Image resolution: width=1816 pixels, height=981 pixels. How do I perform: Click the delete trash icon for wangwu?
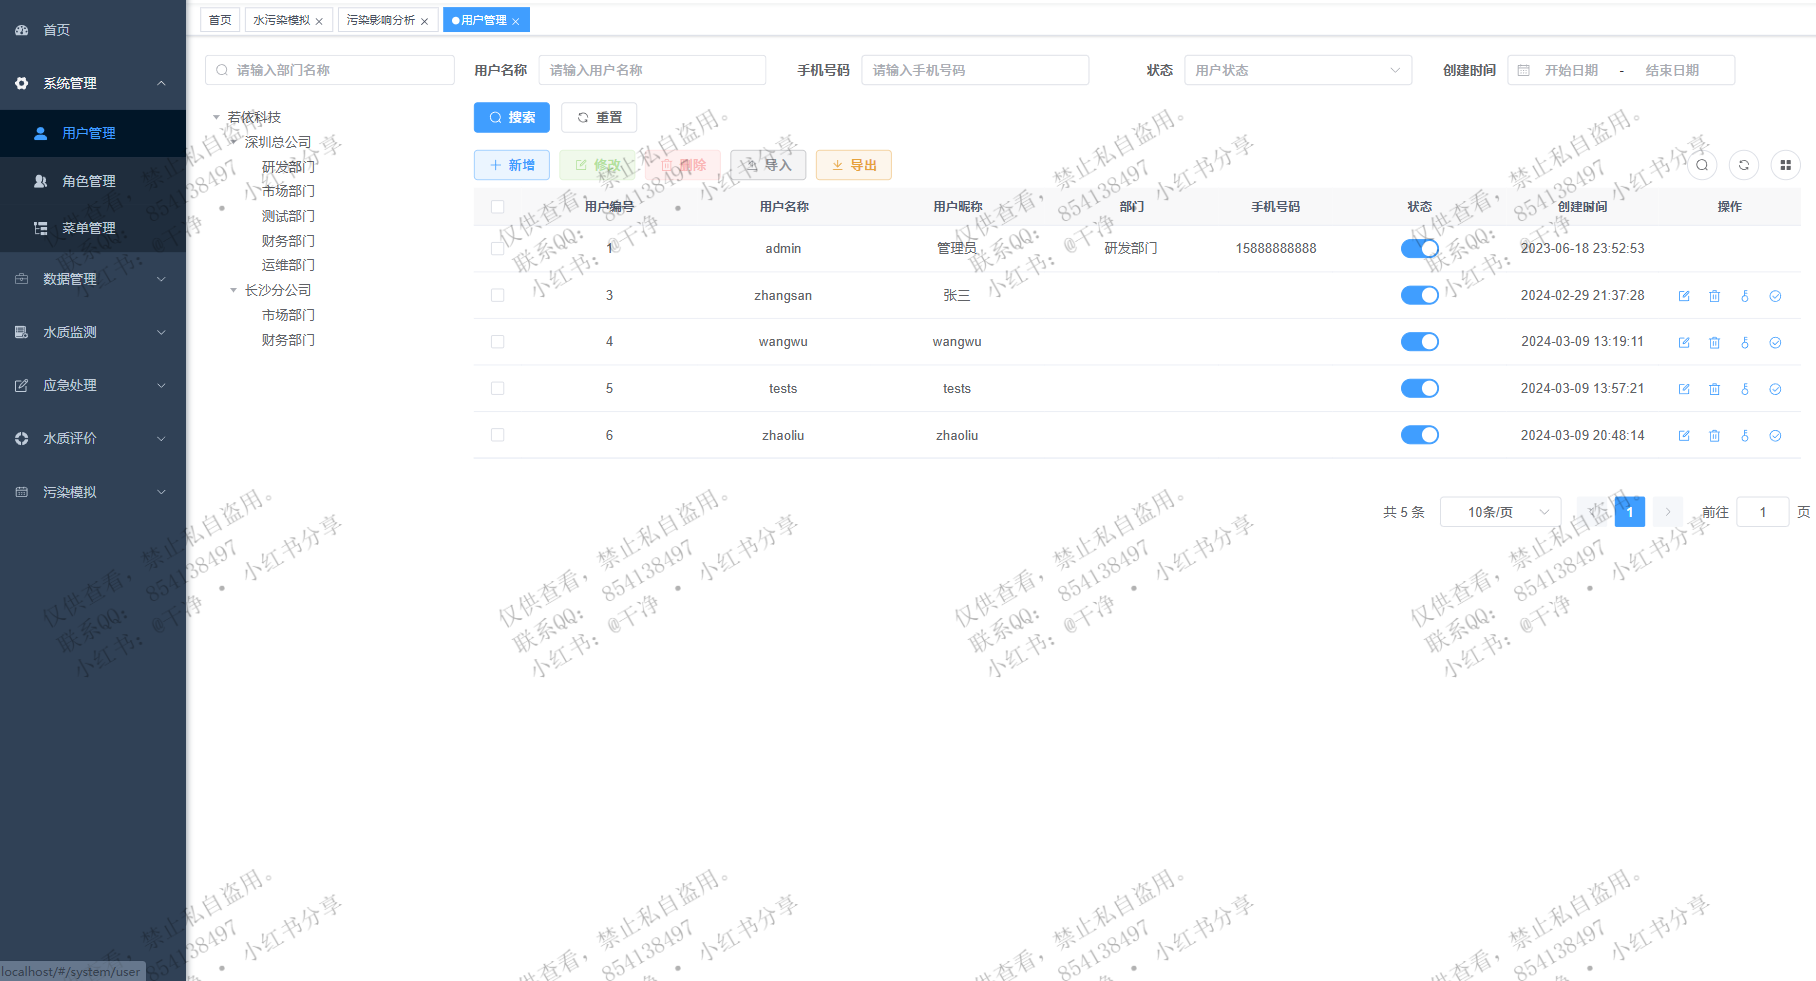(1714, 343)
